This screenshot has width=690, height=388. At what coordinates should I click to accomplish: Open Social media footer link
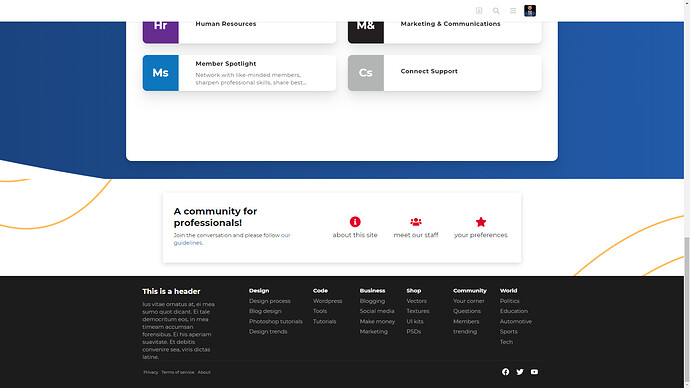[377, 311]
